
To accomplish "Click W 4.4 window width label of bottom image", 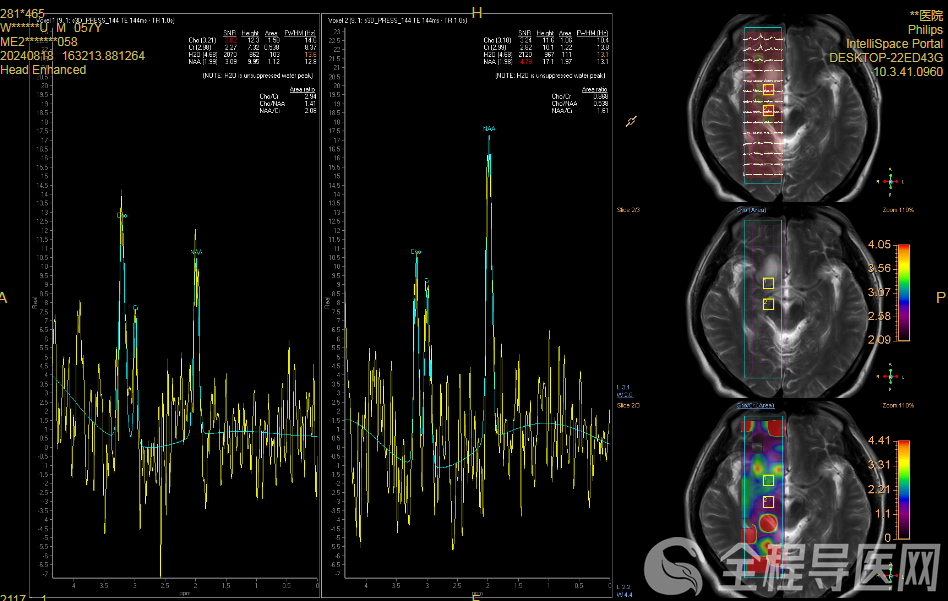I will tap(624, 595).
